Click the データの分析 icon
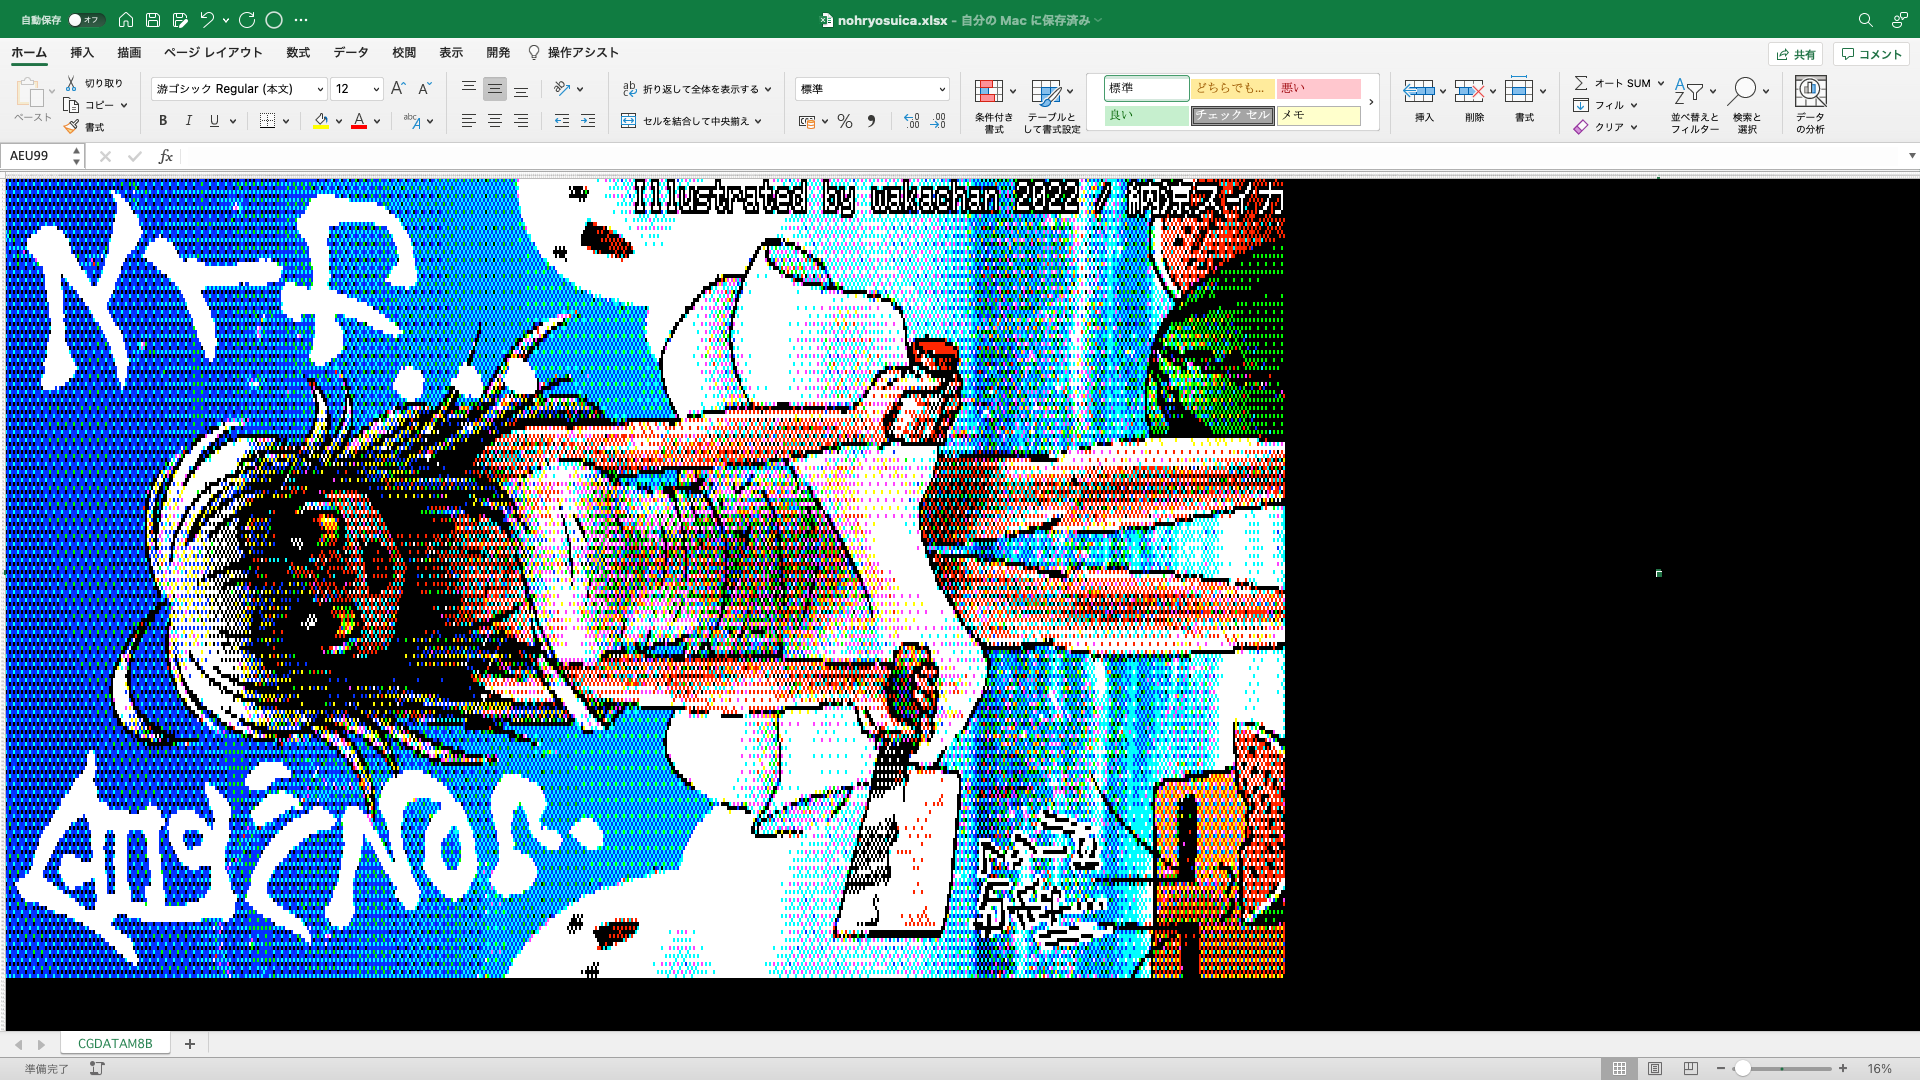The height and width of the screenshot is (1080, 1920). click(1810, 92)
